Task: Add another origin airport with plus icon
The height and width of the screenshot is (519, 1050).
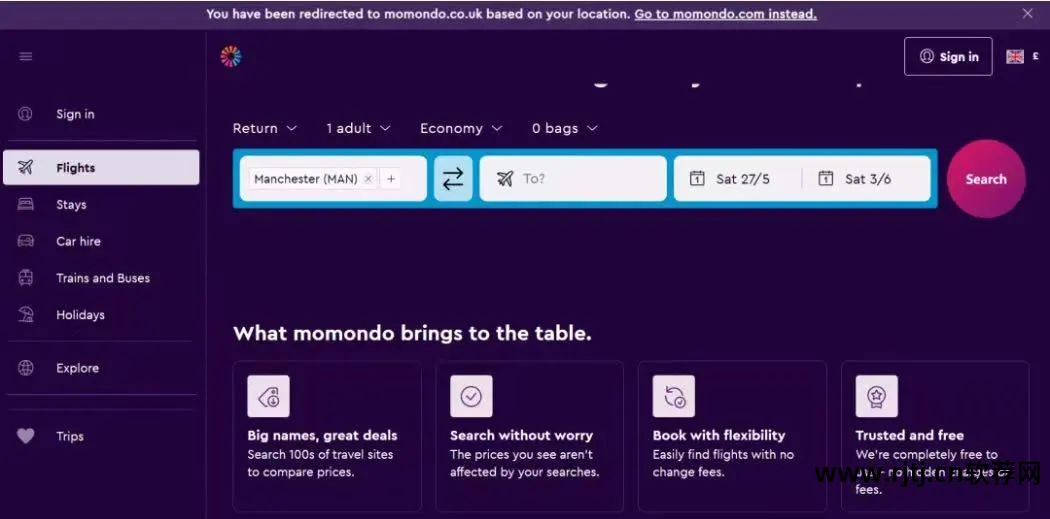Action: coord(391,179)
